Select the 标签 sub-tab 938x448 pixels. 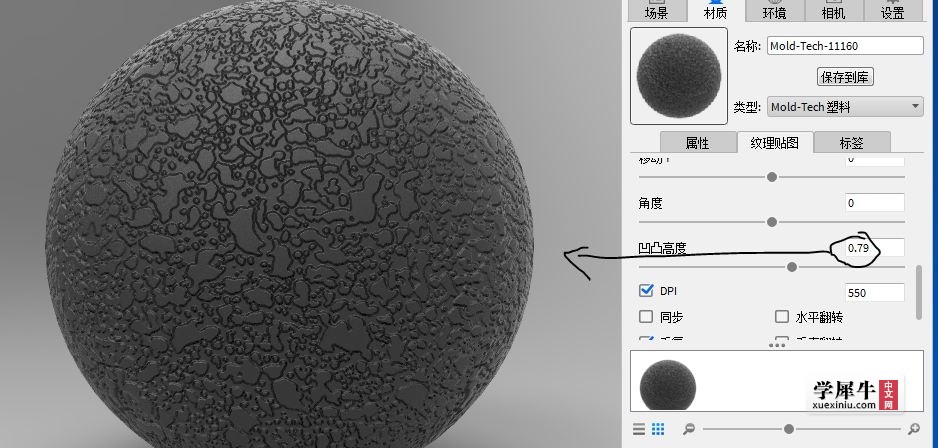pyautogui.click(x=852, y=143)
